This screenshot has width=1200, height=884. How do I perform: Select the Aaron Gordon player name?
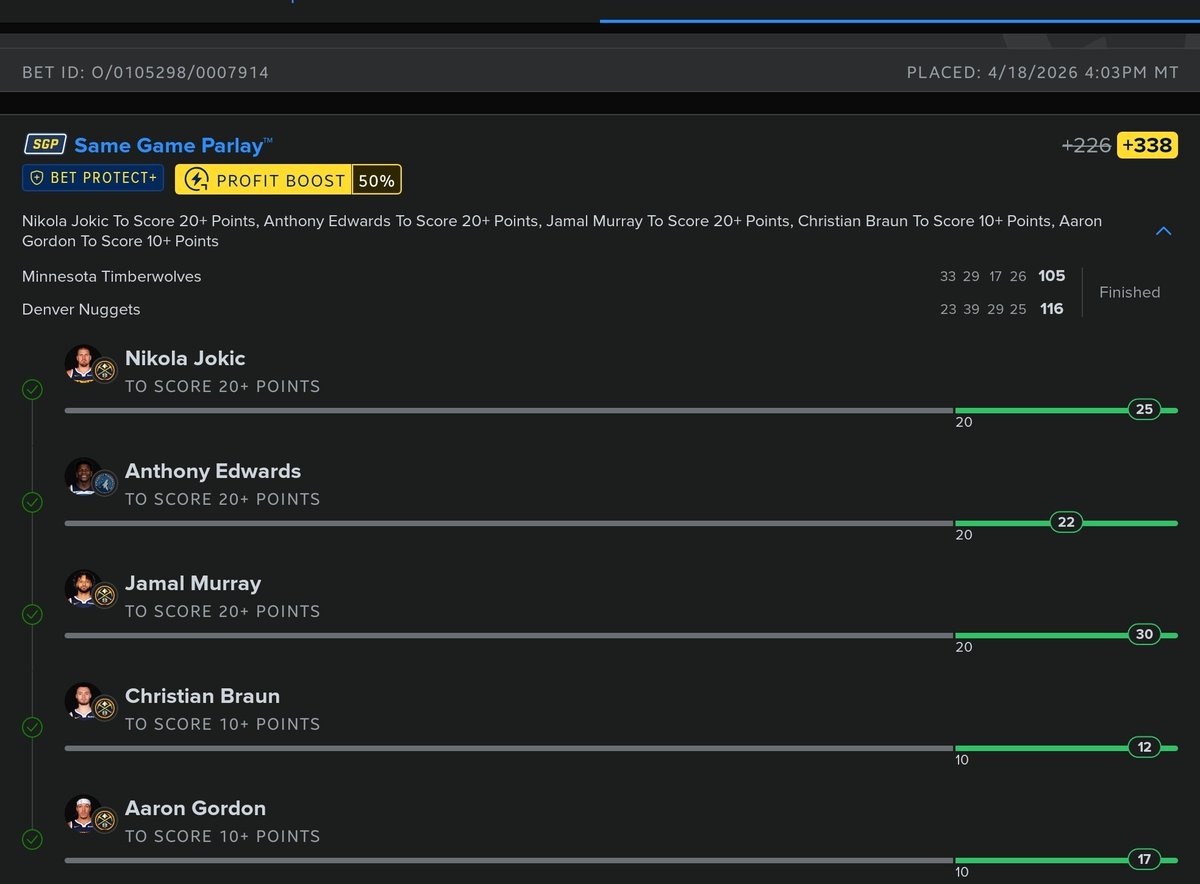point(195,808)
